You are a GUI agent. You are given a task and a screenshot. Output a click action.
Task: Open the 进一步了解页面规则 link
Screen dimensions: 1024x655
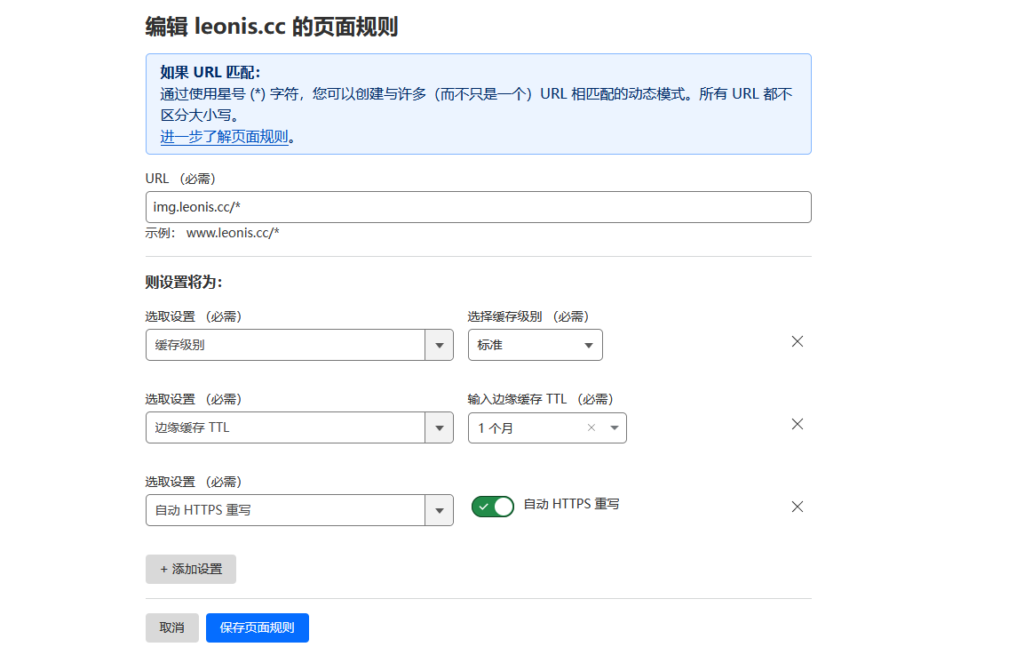pyautogui.click(x=224, y=137)
